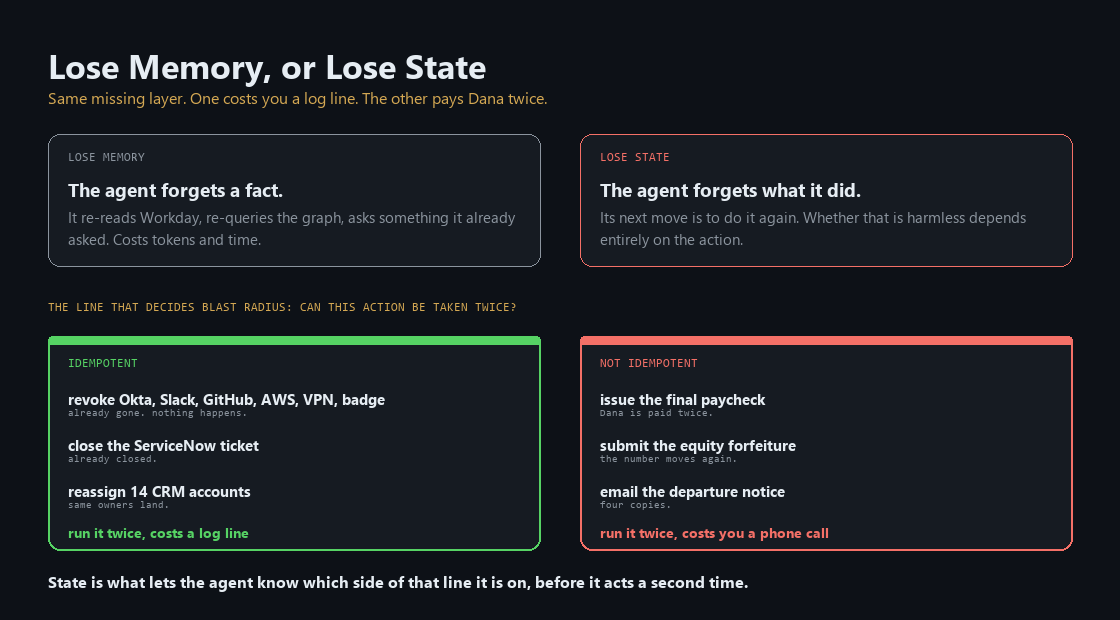
Task: Select 'submit the equity forfeiture' item
Action: [698, 446]
